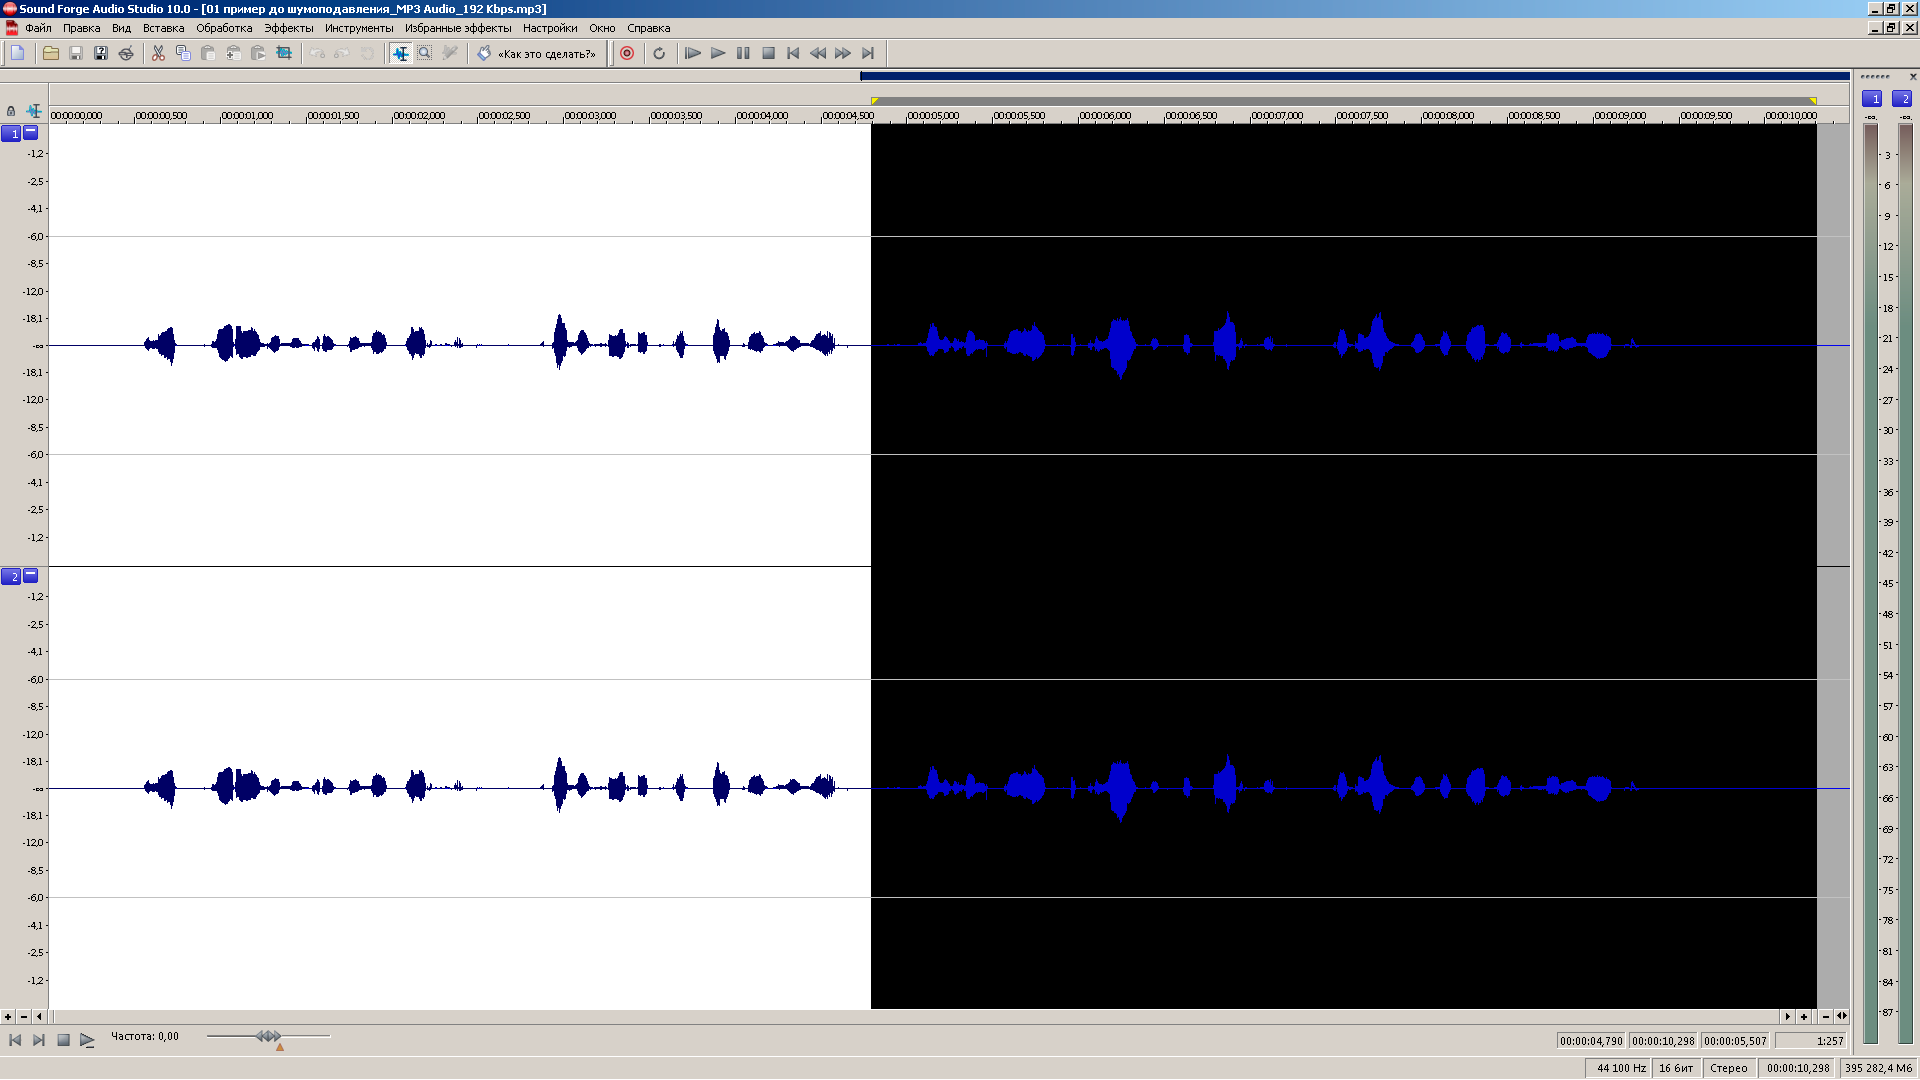
Task: Open the Избранные эффекты menu
Action: [x=458, y=28]
